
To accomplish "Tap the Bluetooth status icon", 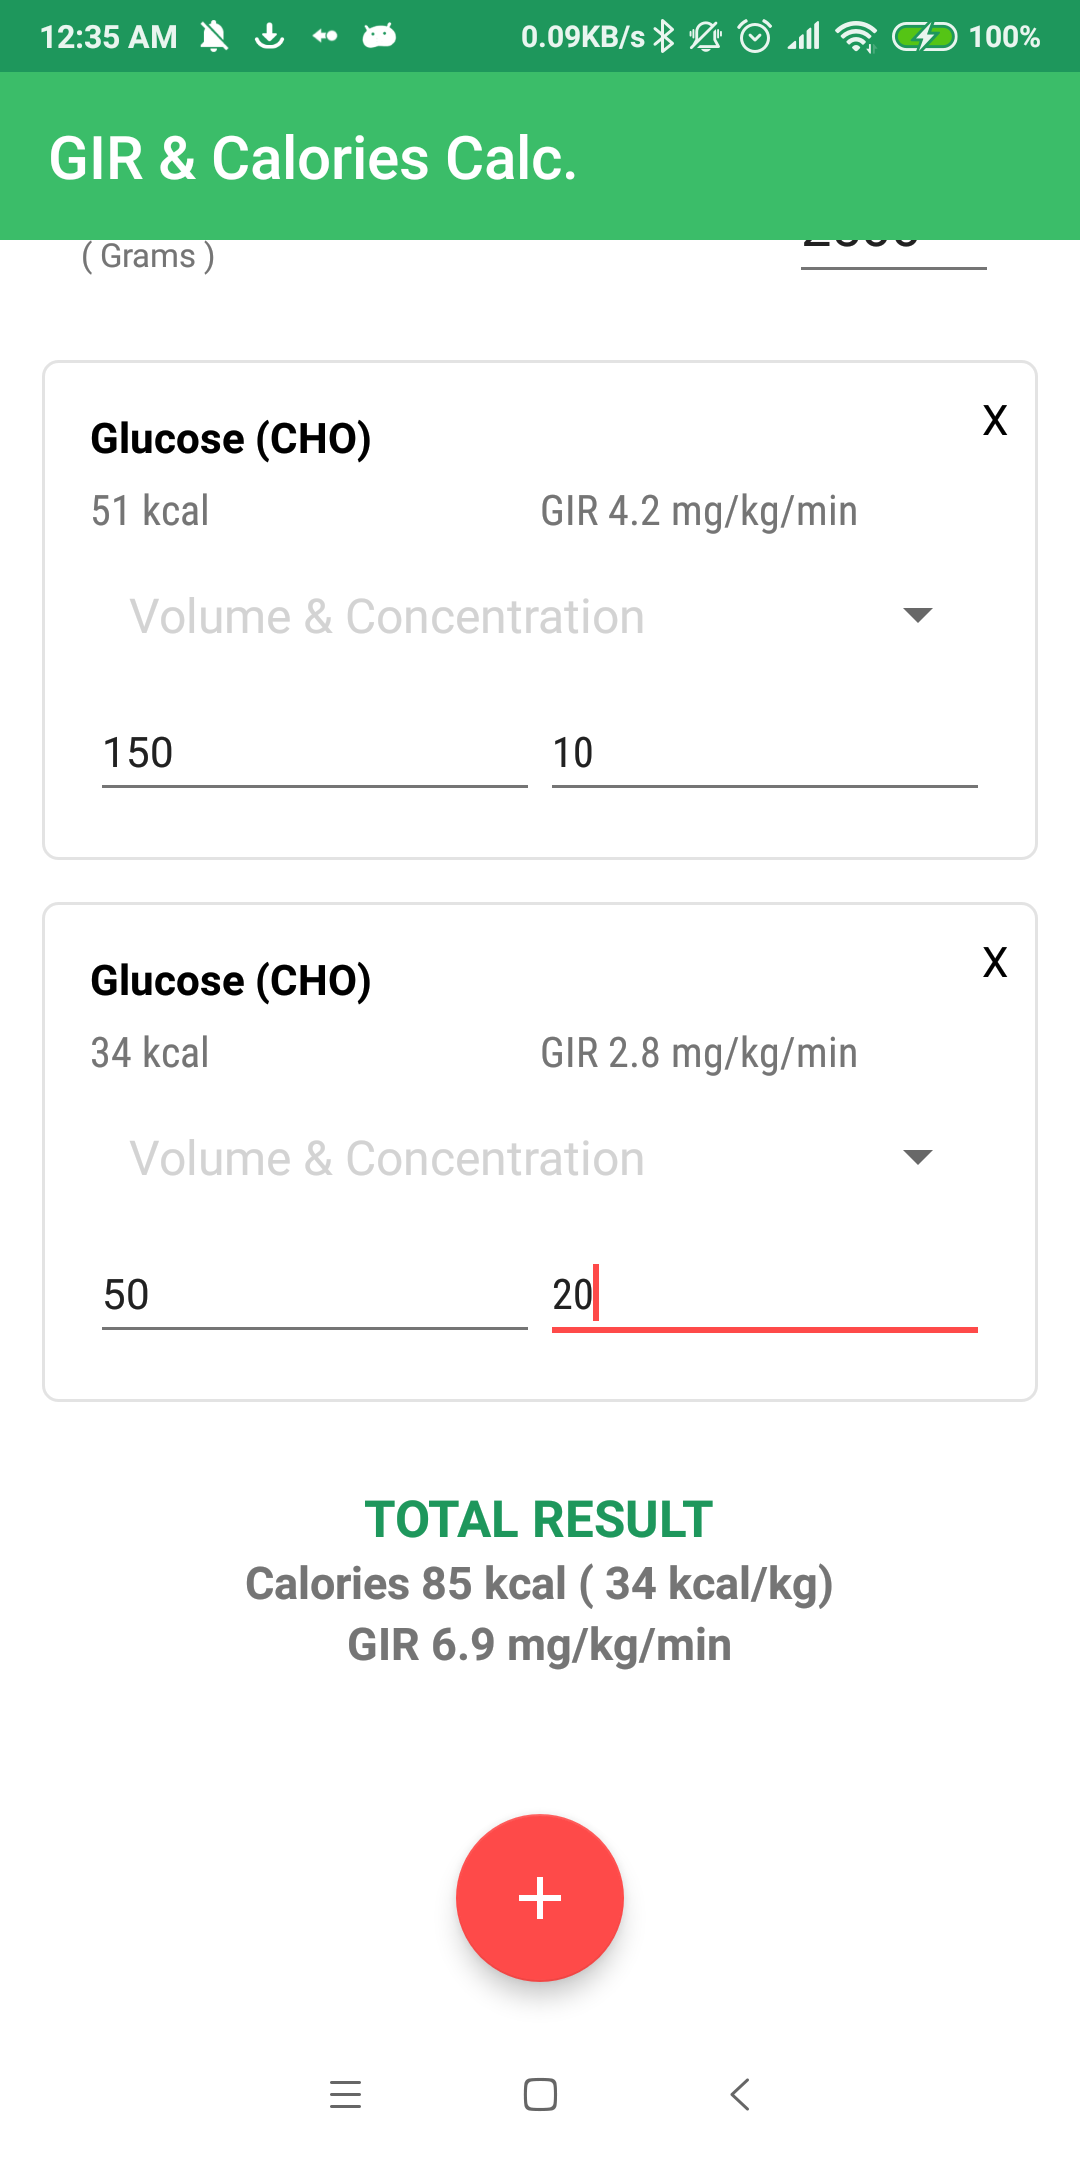I will 664,37.
